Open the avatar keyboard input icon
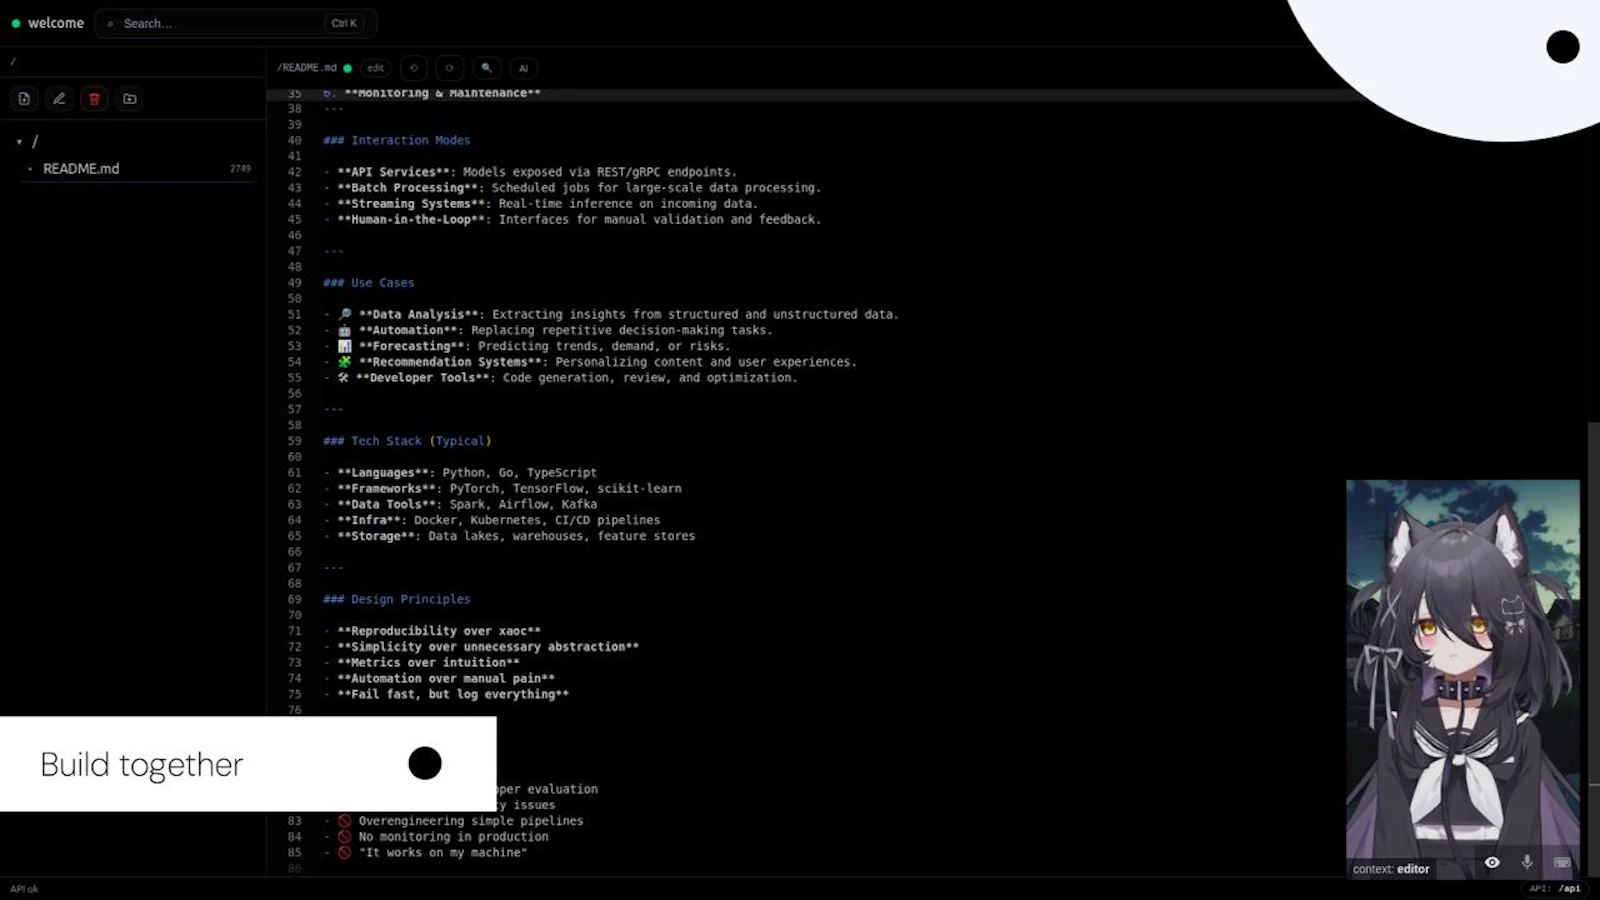Screen dimensions: 1600x900 (x=1562, y=862)
